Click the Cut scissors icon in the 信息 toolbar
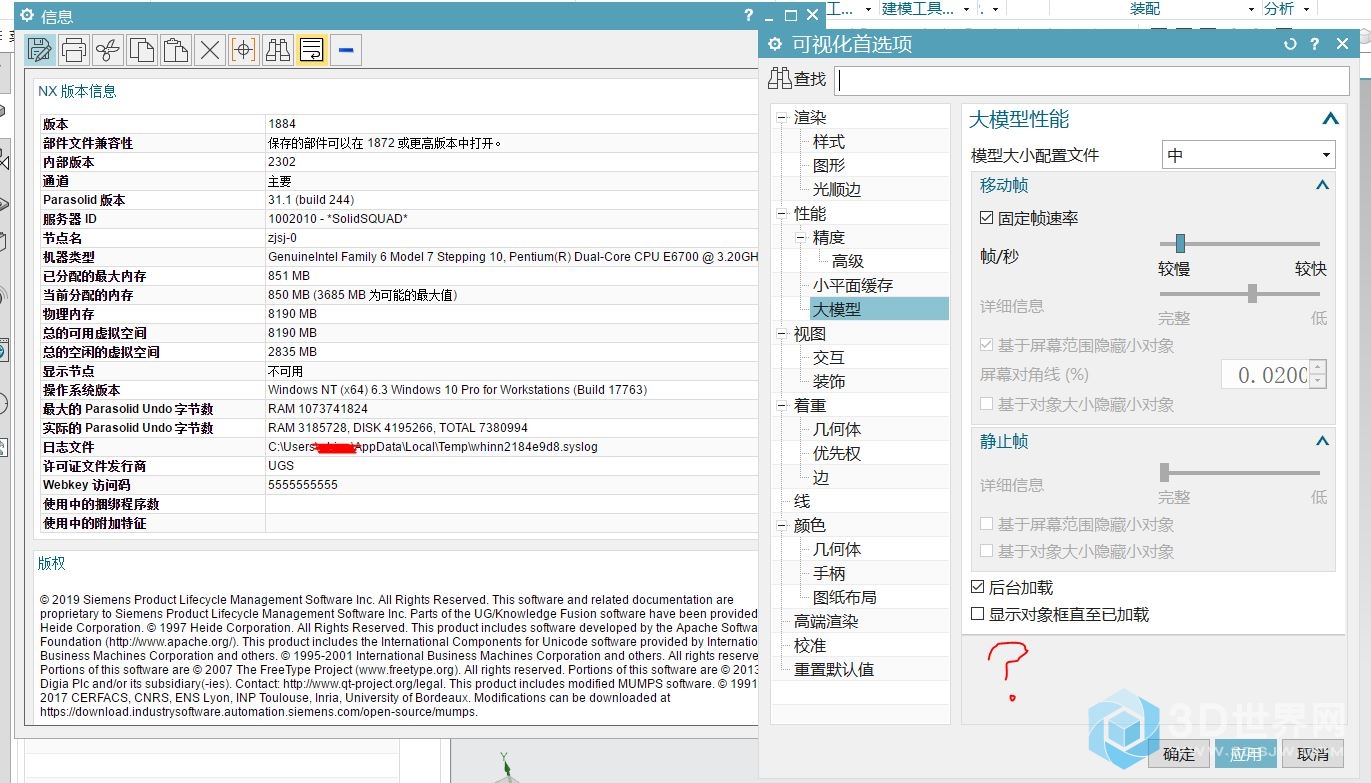The width and height of the screenshot is (1371, 783). click(108, 49)
